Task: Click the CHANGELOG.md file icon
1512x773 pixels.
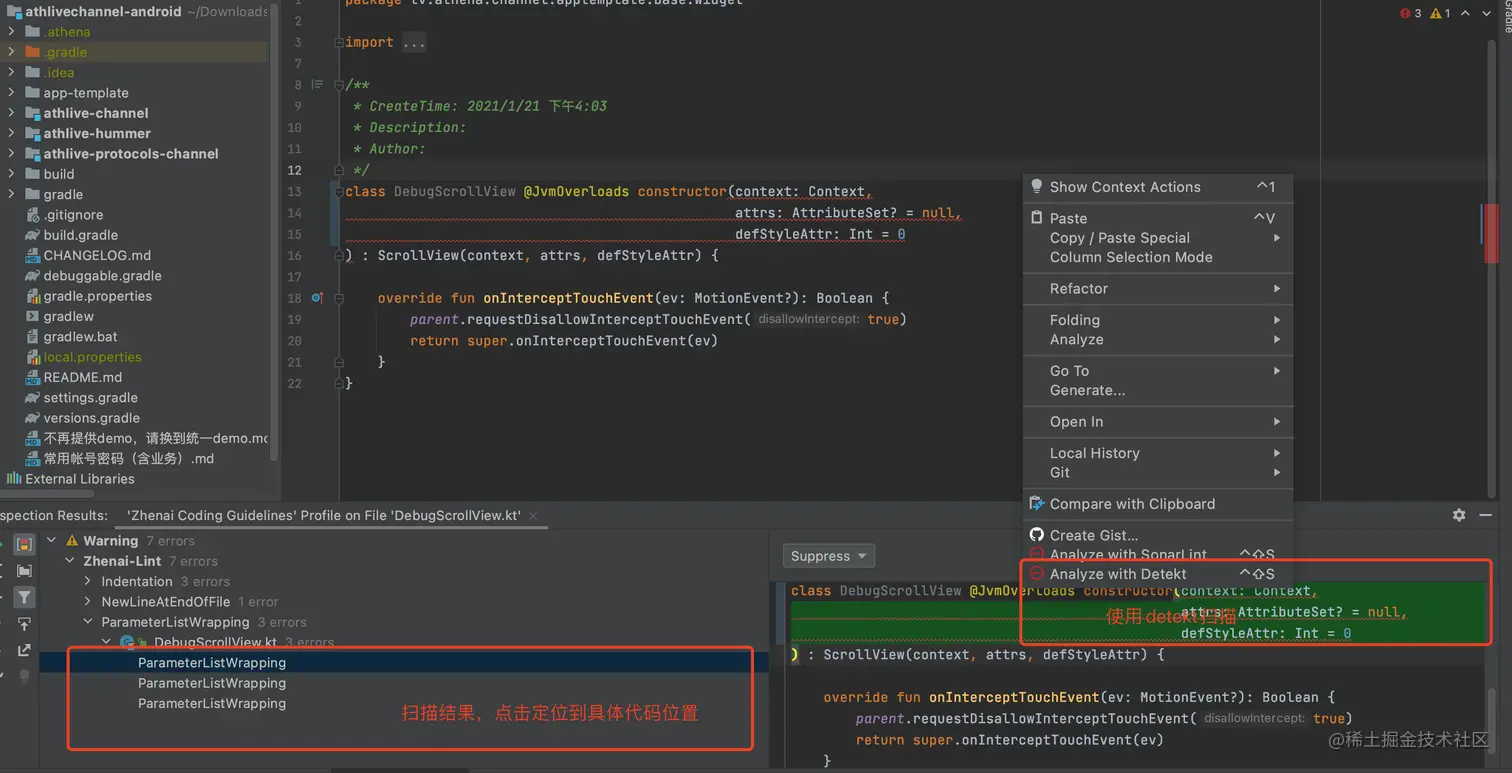Action: (32, 255)
